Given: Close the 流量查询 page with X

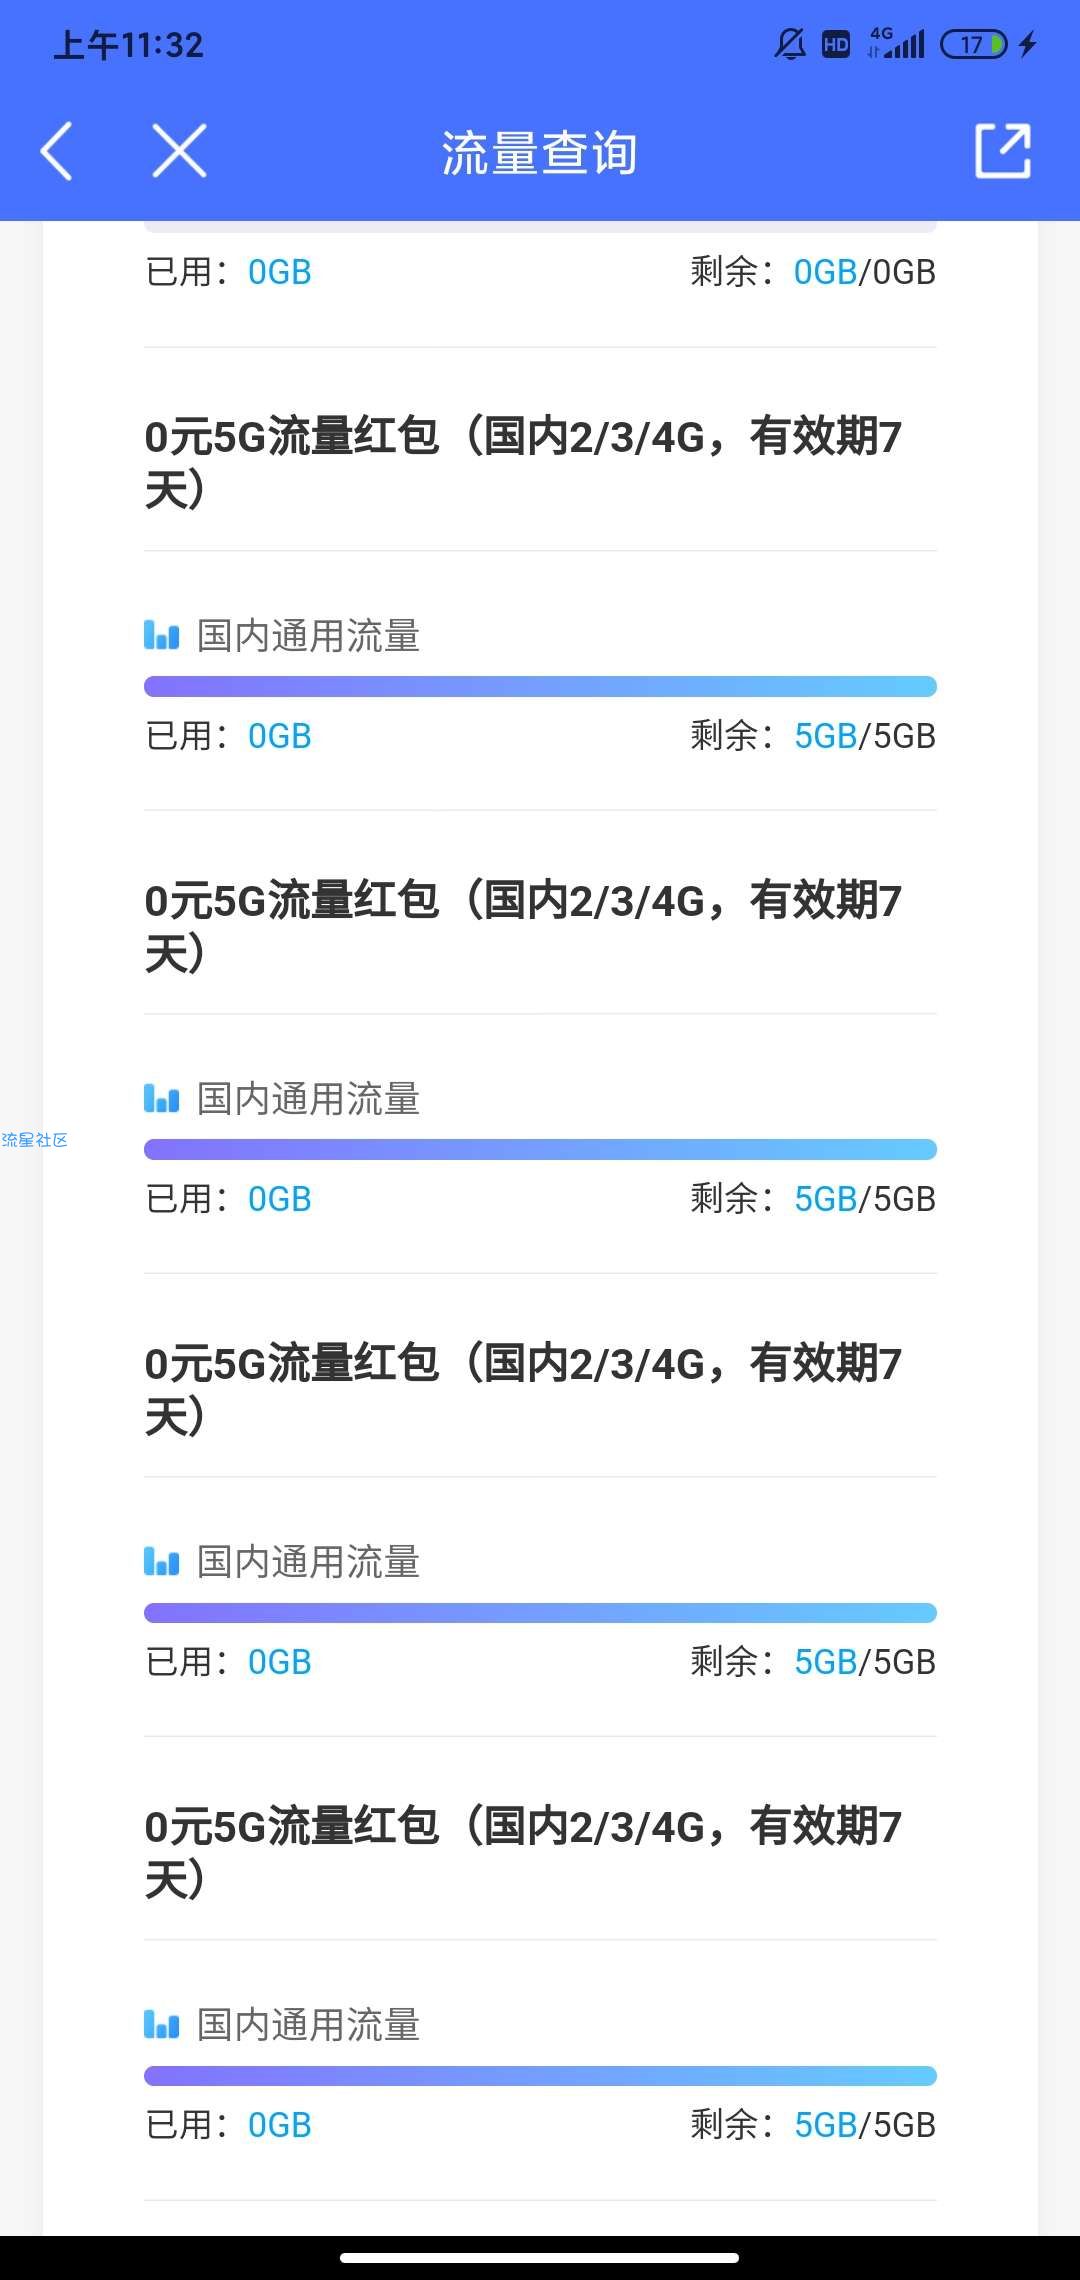Looking at the screenshot, I should click(x=179, y=151).
